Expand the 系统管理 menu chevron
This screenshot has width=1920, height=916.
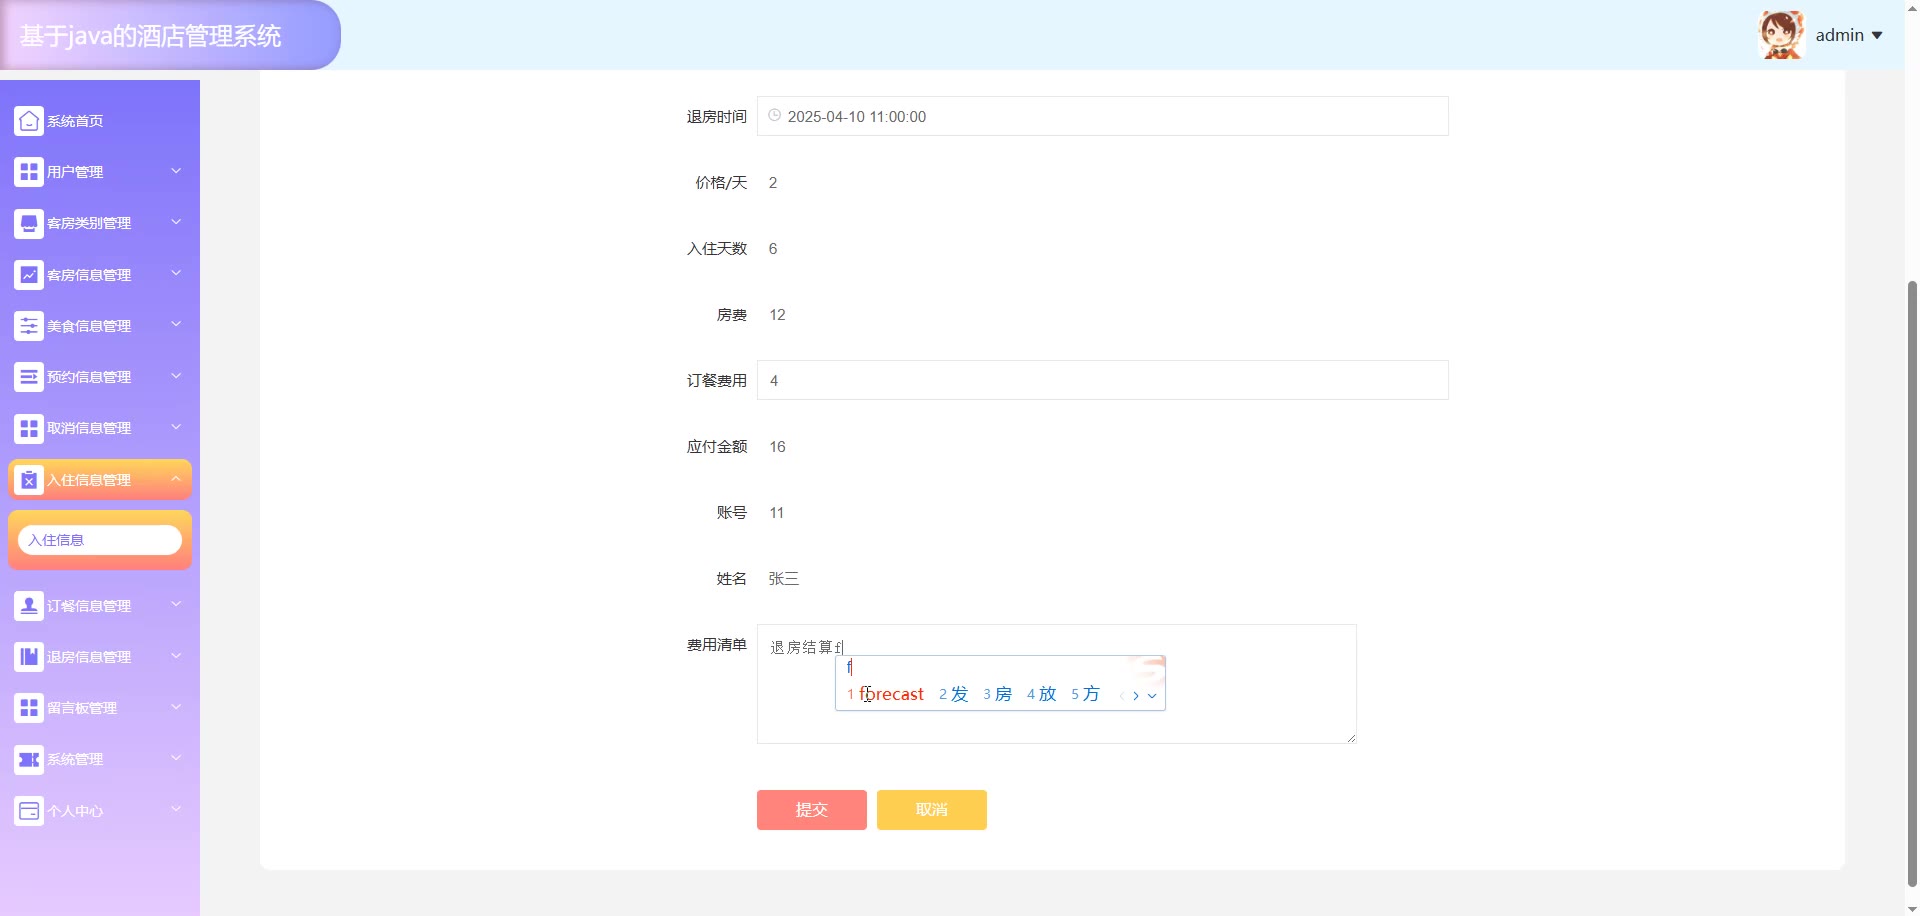[176, 758]
